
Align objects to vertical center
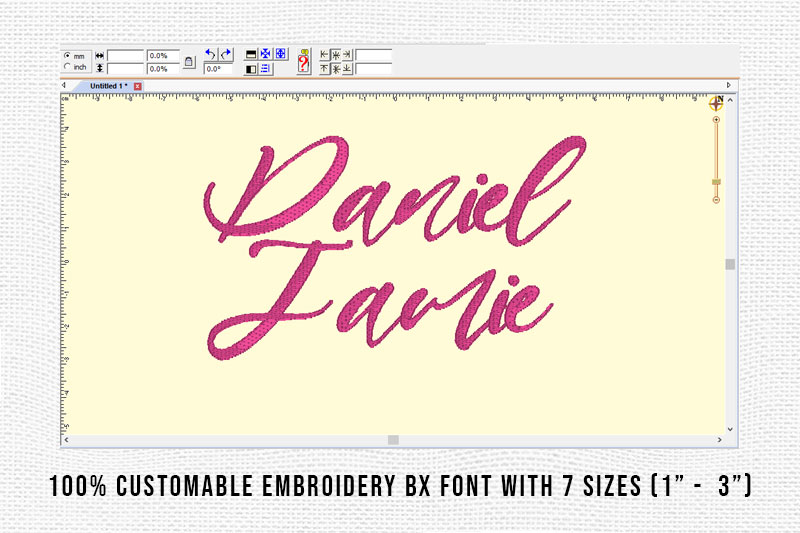(336, 69)
